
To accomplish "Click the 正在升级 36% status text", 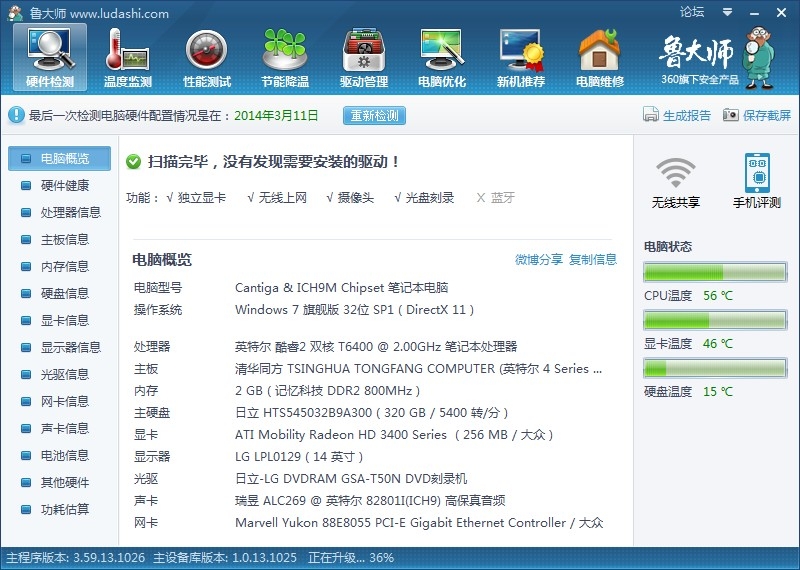I will (x=351, y=557).
